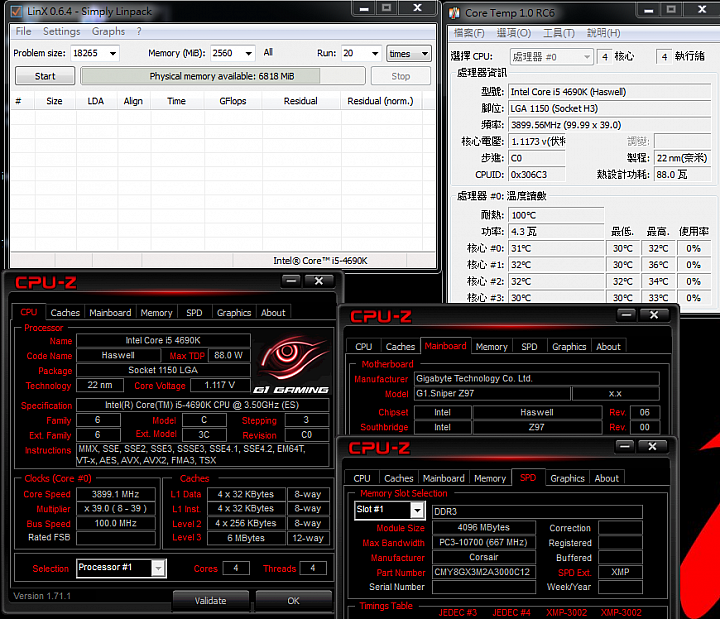Click the OK button in CPU-Z
720x619 pixels.
click(x=293, y=601)
